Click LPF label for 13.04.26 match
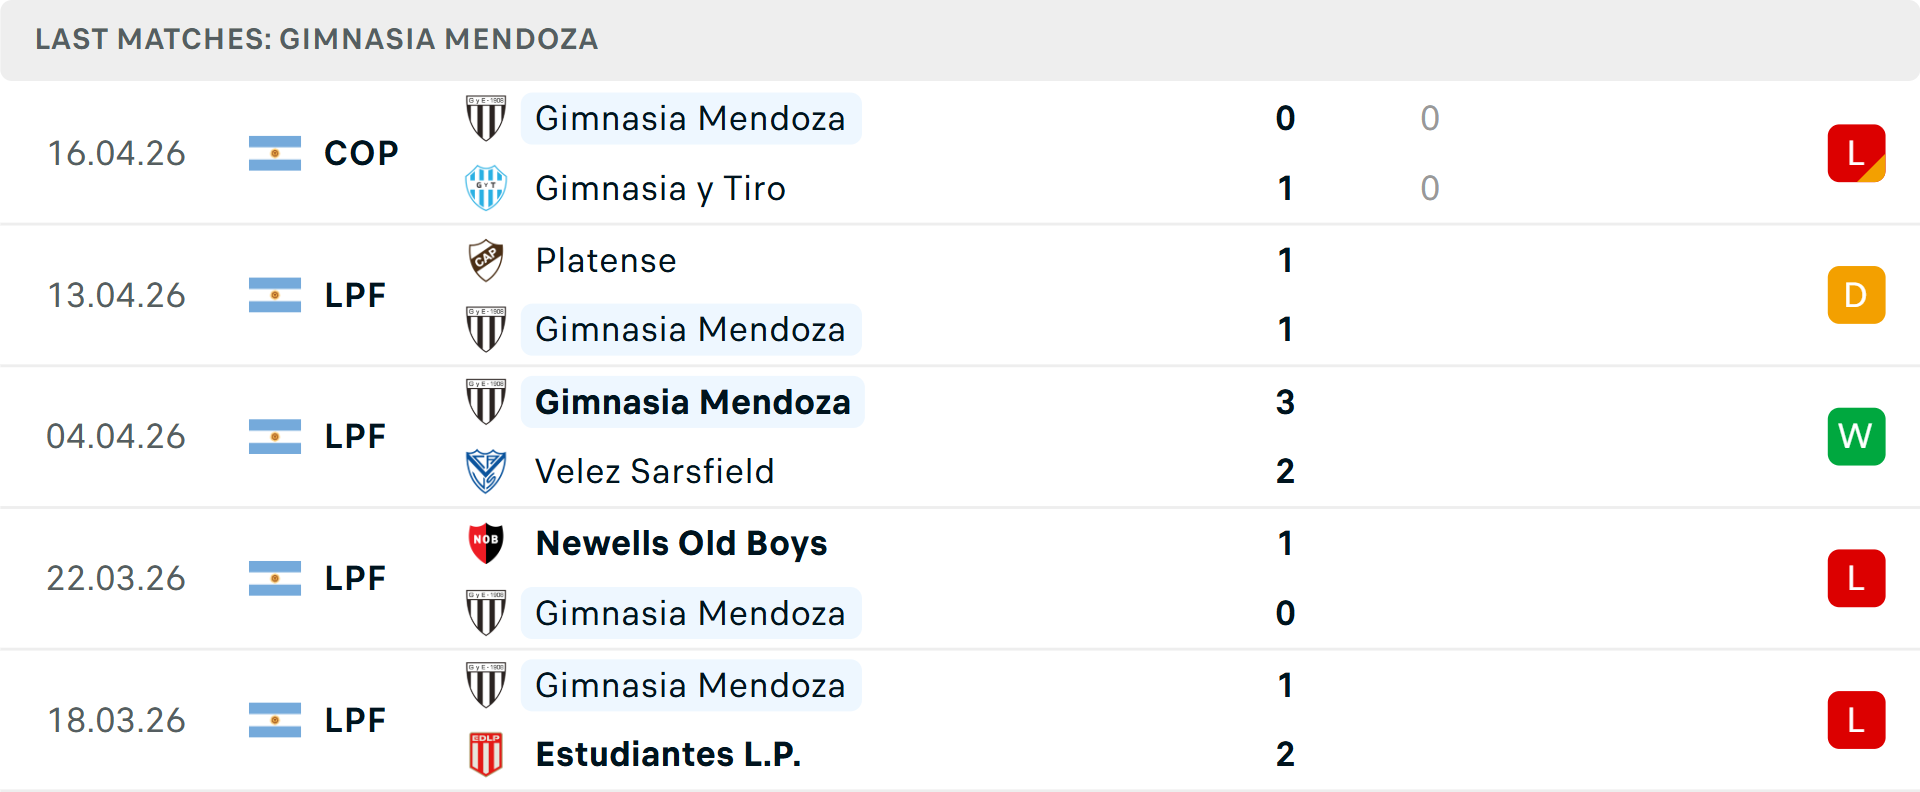Screen dimensions: 1920x792 [355, 295]
